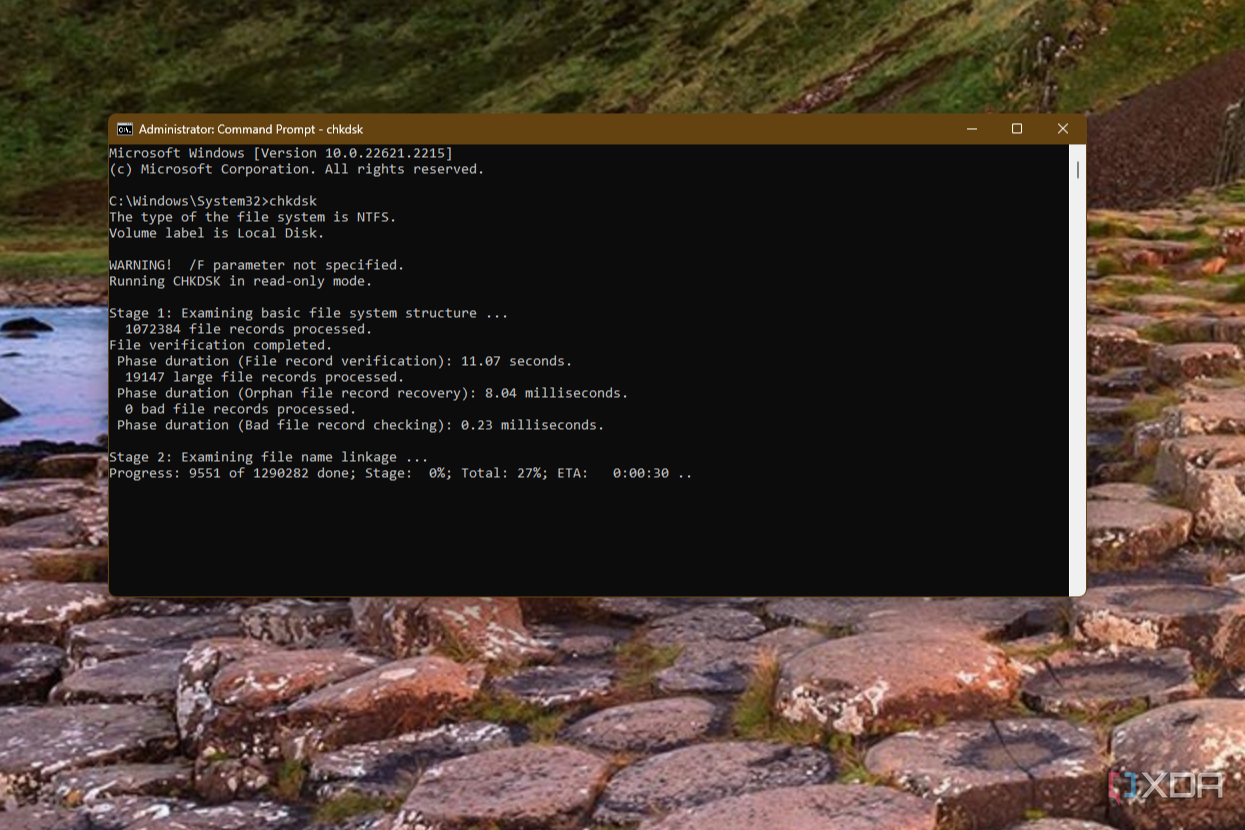Minimize the Command Prompt window
This screenshot has height=830, width=1245.
click(972, 129)
